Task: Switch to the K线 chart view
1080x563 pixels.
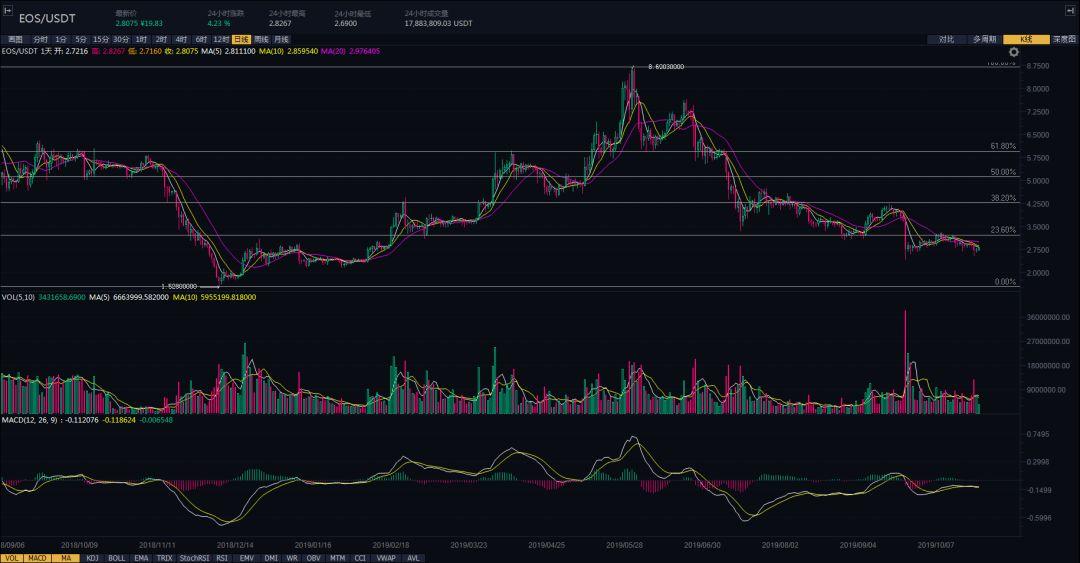Action: click(x=1026, y=39)
